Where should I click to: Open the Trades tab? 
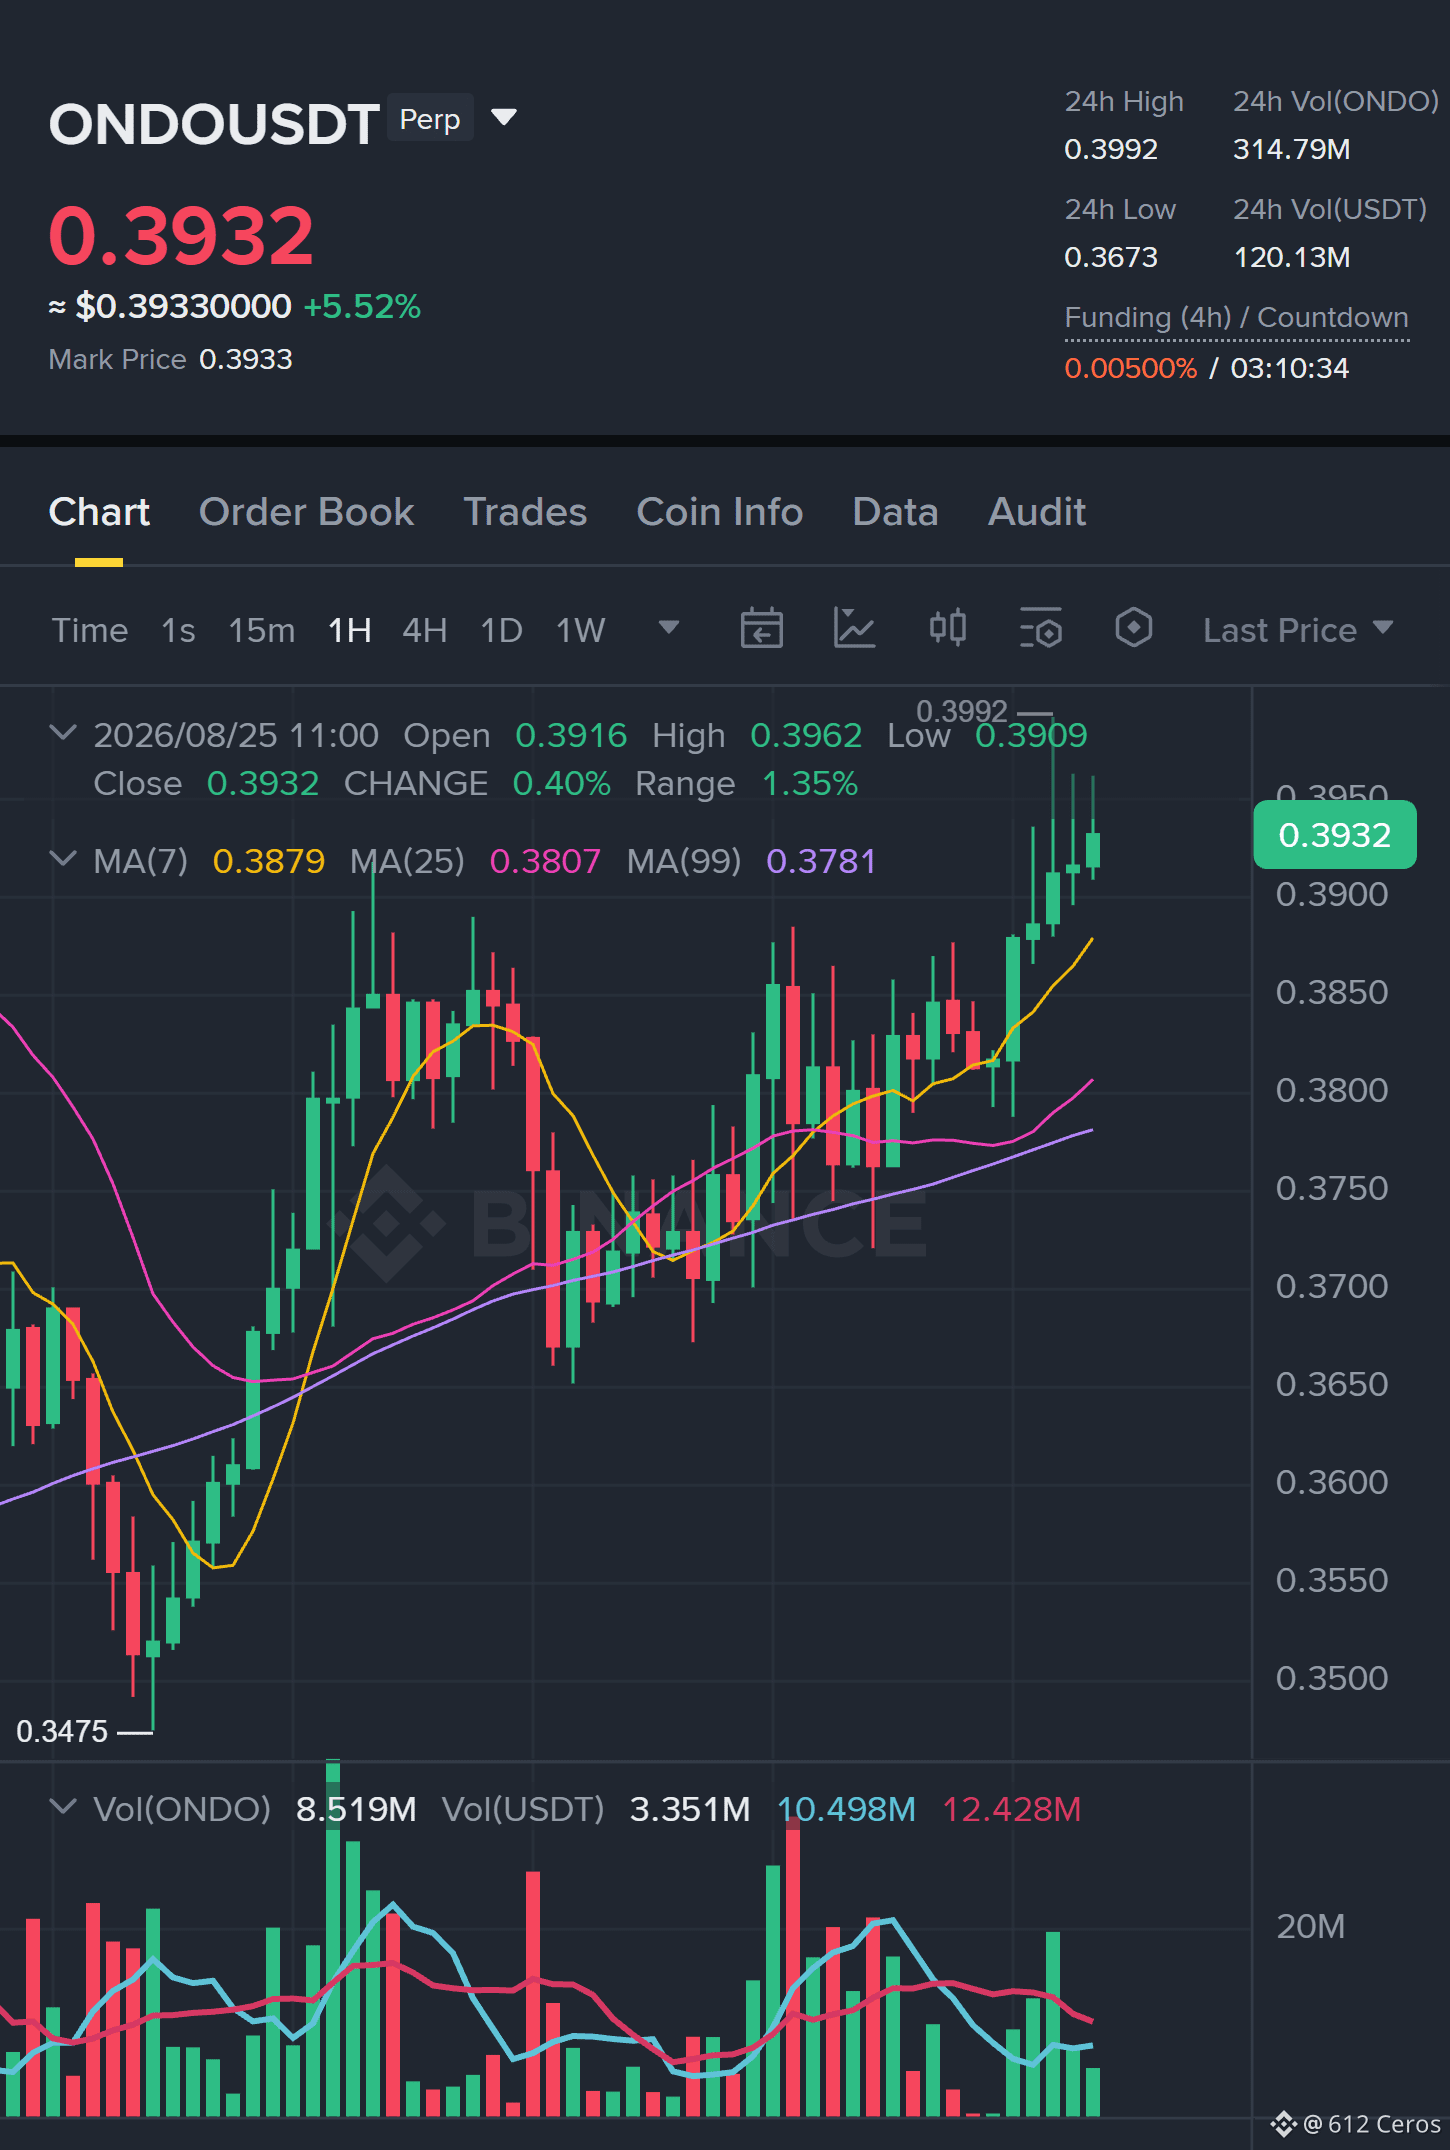(x=525, y=512)
